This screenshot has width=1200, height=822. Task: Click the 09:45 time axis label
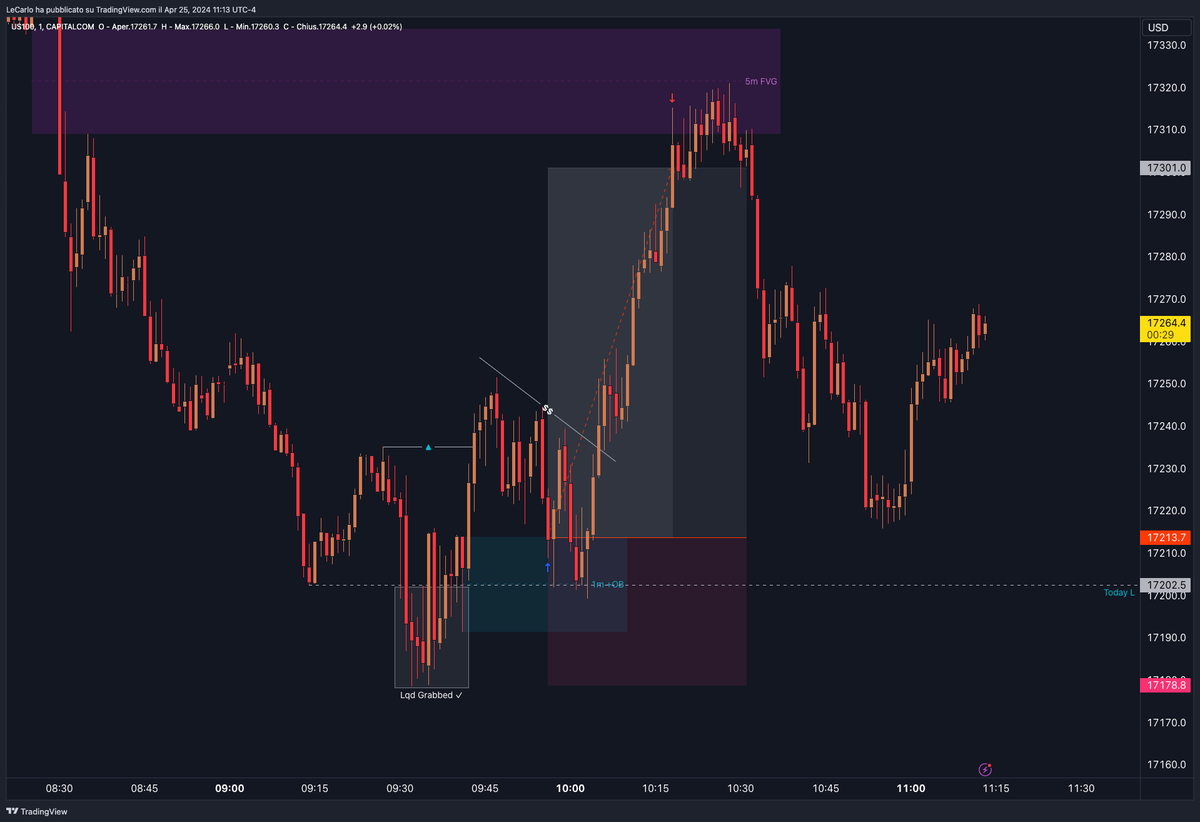485,788
